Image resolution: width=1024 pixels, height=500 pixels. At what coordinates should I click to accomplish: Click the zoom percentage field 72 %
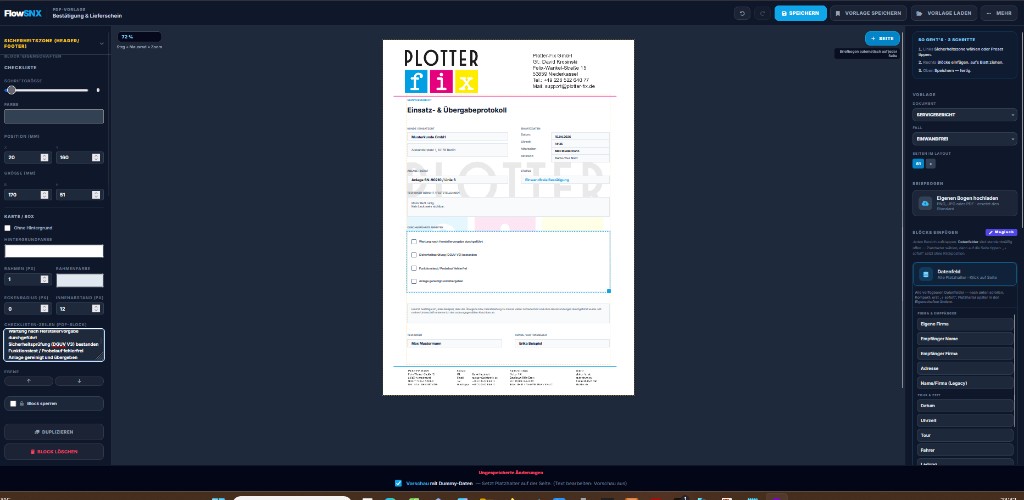[139, 37]
